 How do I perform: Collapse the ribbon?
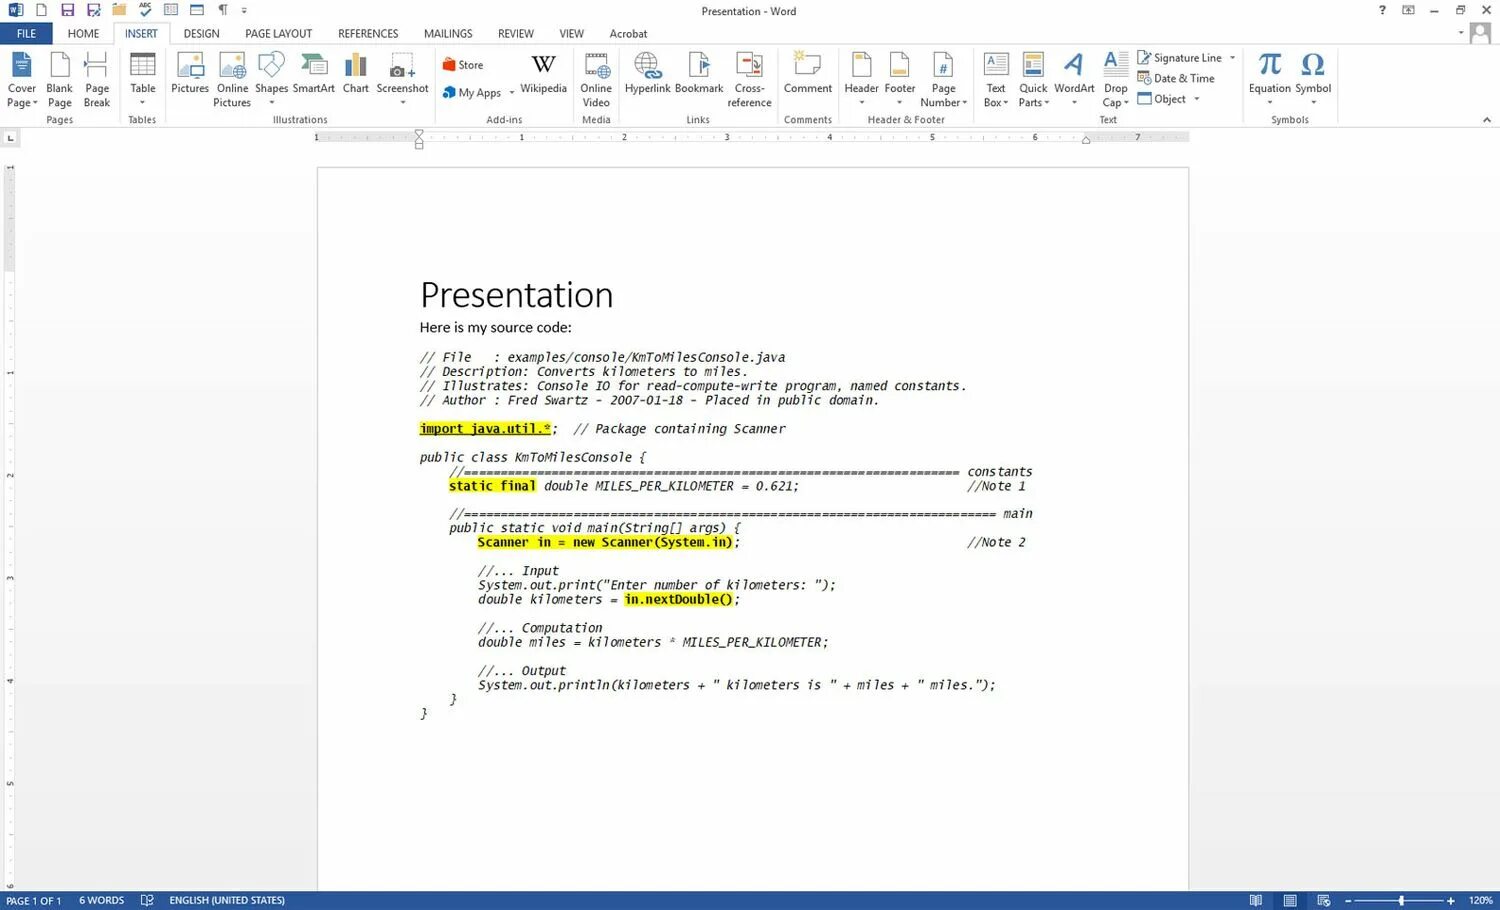[x=1486, y=120]
